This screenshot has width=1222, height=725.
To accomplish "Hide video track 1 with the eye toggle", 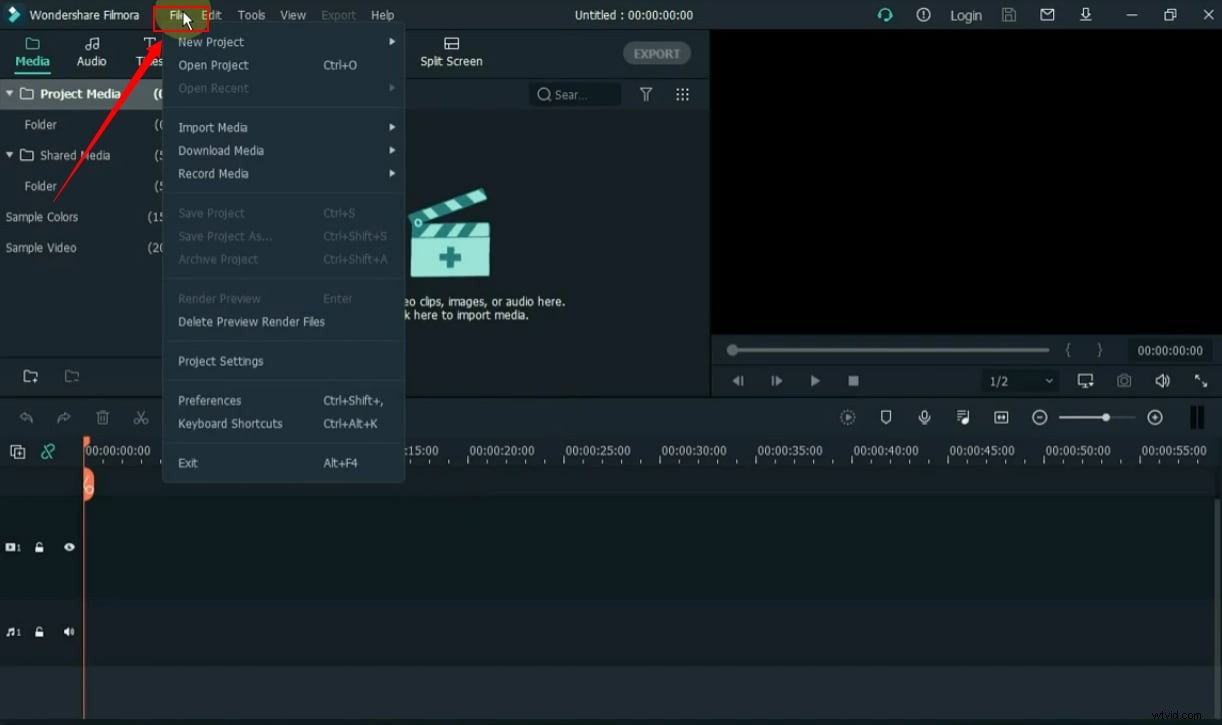I will pyautogui.click(x=69, y=547).
